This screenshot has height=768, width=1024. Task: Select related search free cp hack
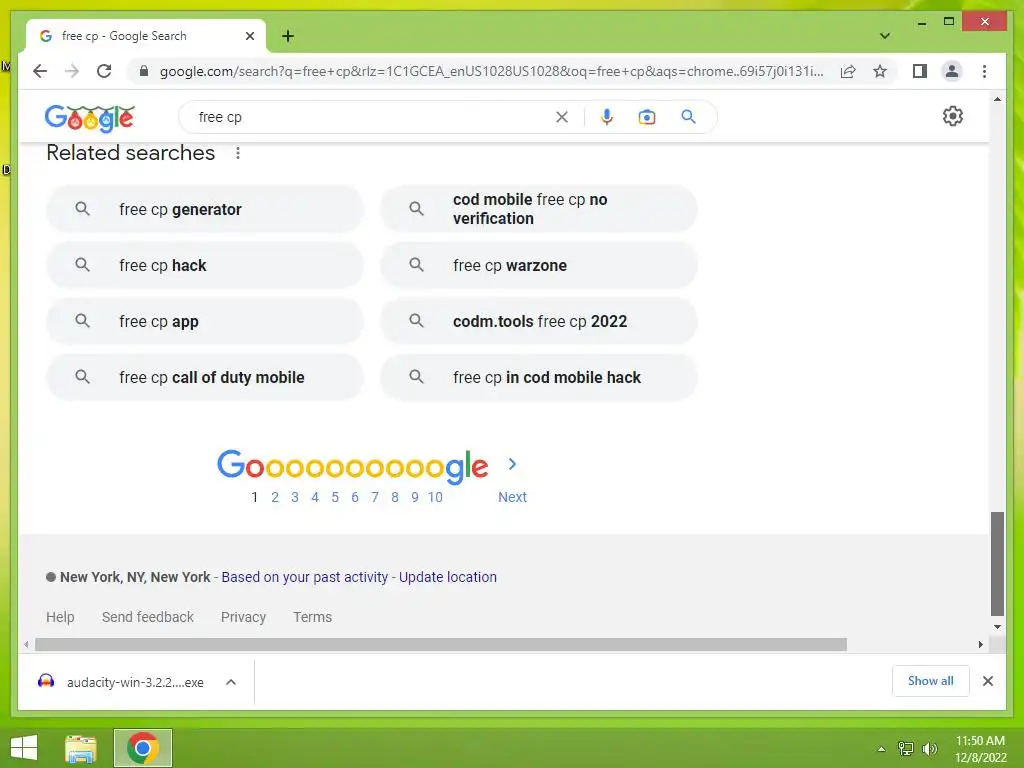point(204,265)
